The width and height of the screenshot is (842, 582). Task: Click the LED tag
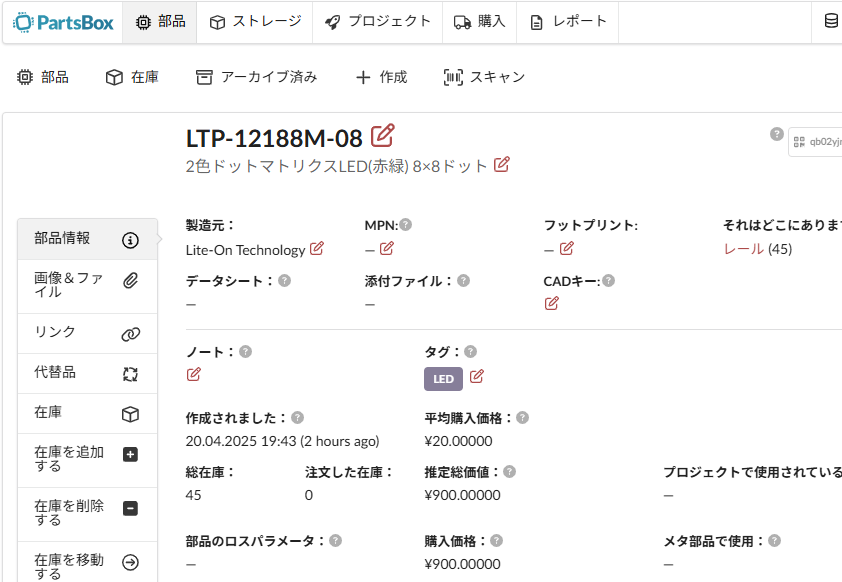[x=444, y=379]
